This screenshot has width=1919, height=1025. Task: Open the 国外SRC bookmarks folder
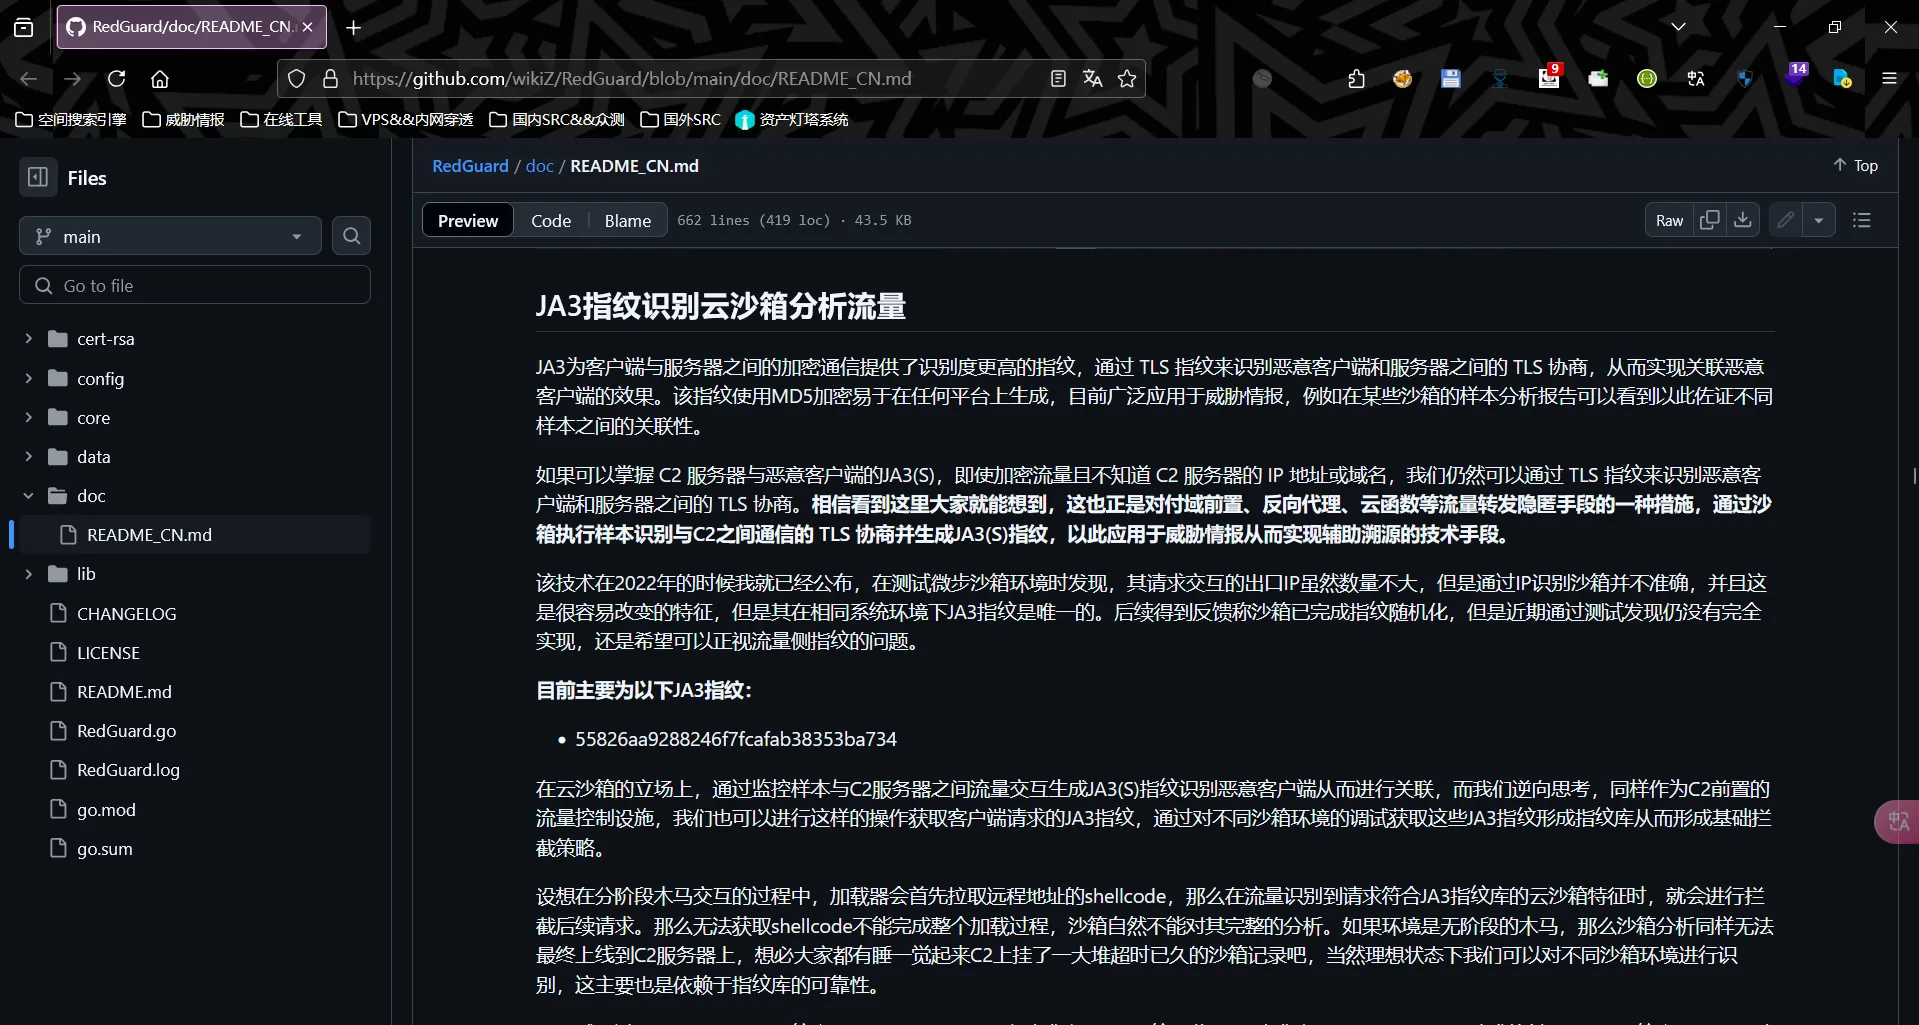680,120
